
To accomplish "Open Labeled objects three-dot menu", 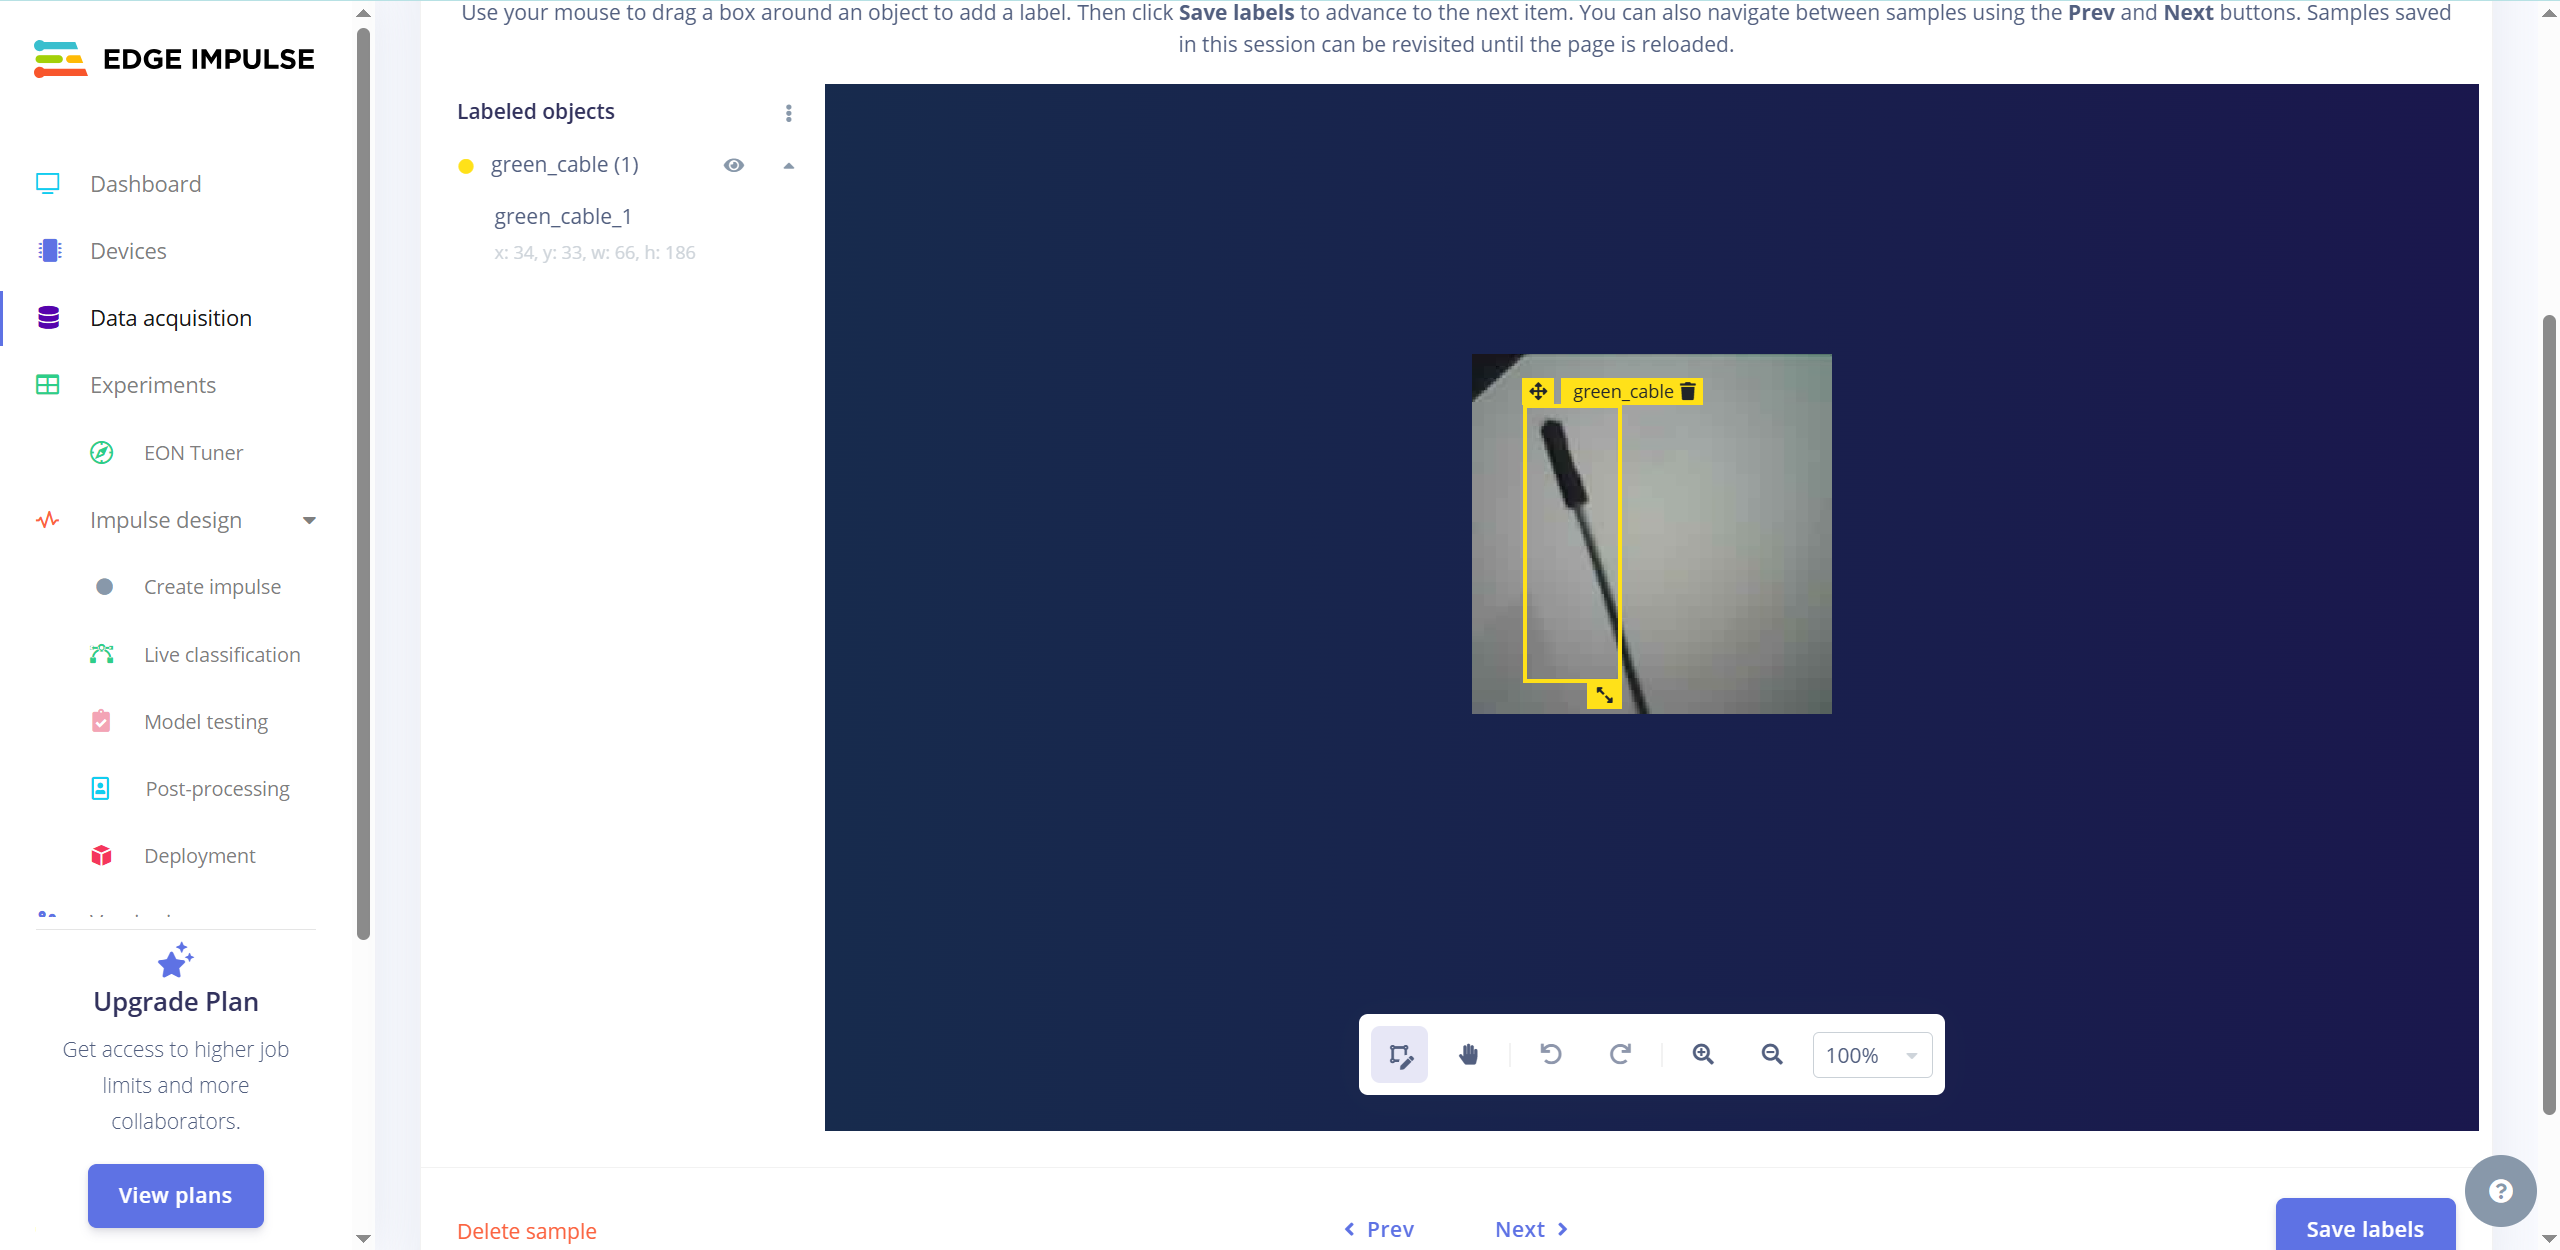I will (788, 113).
